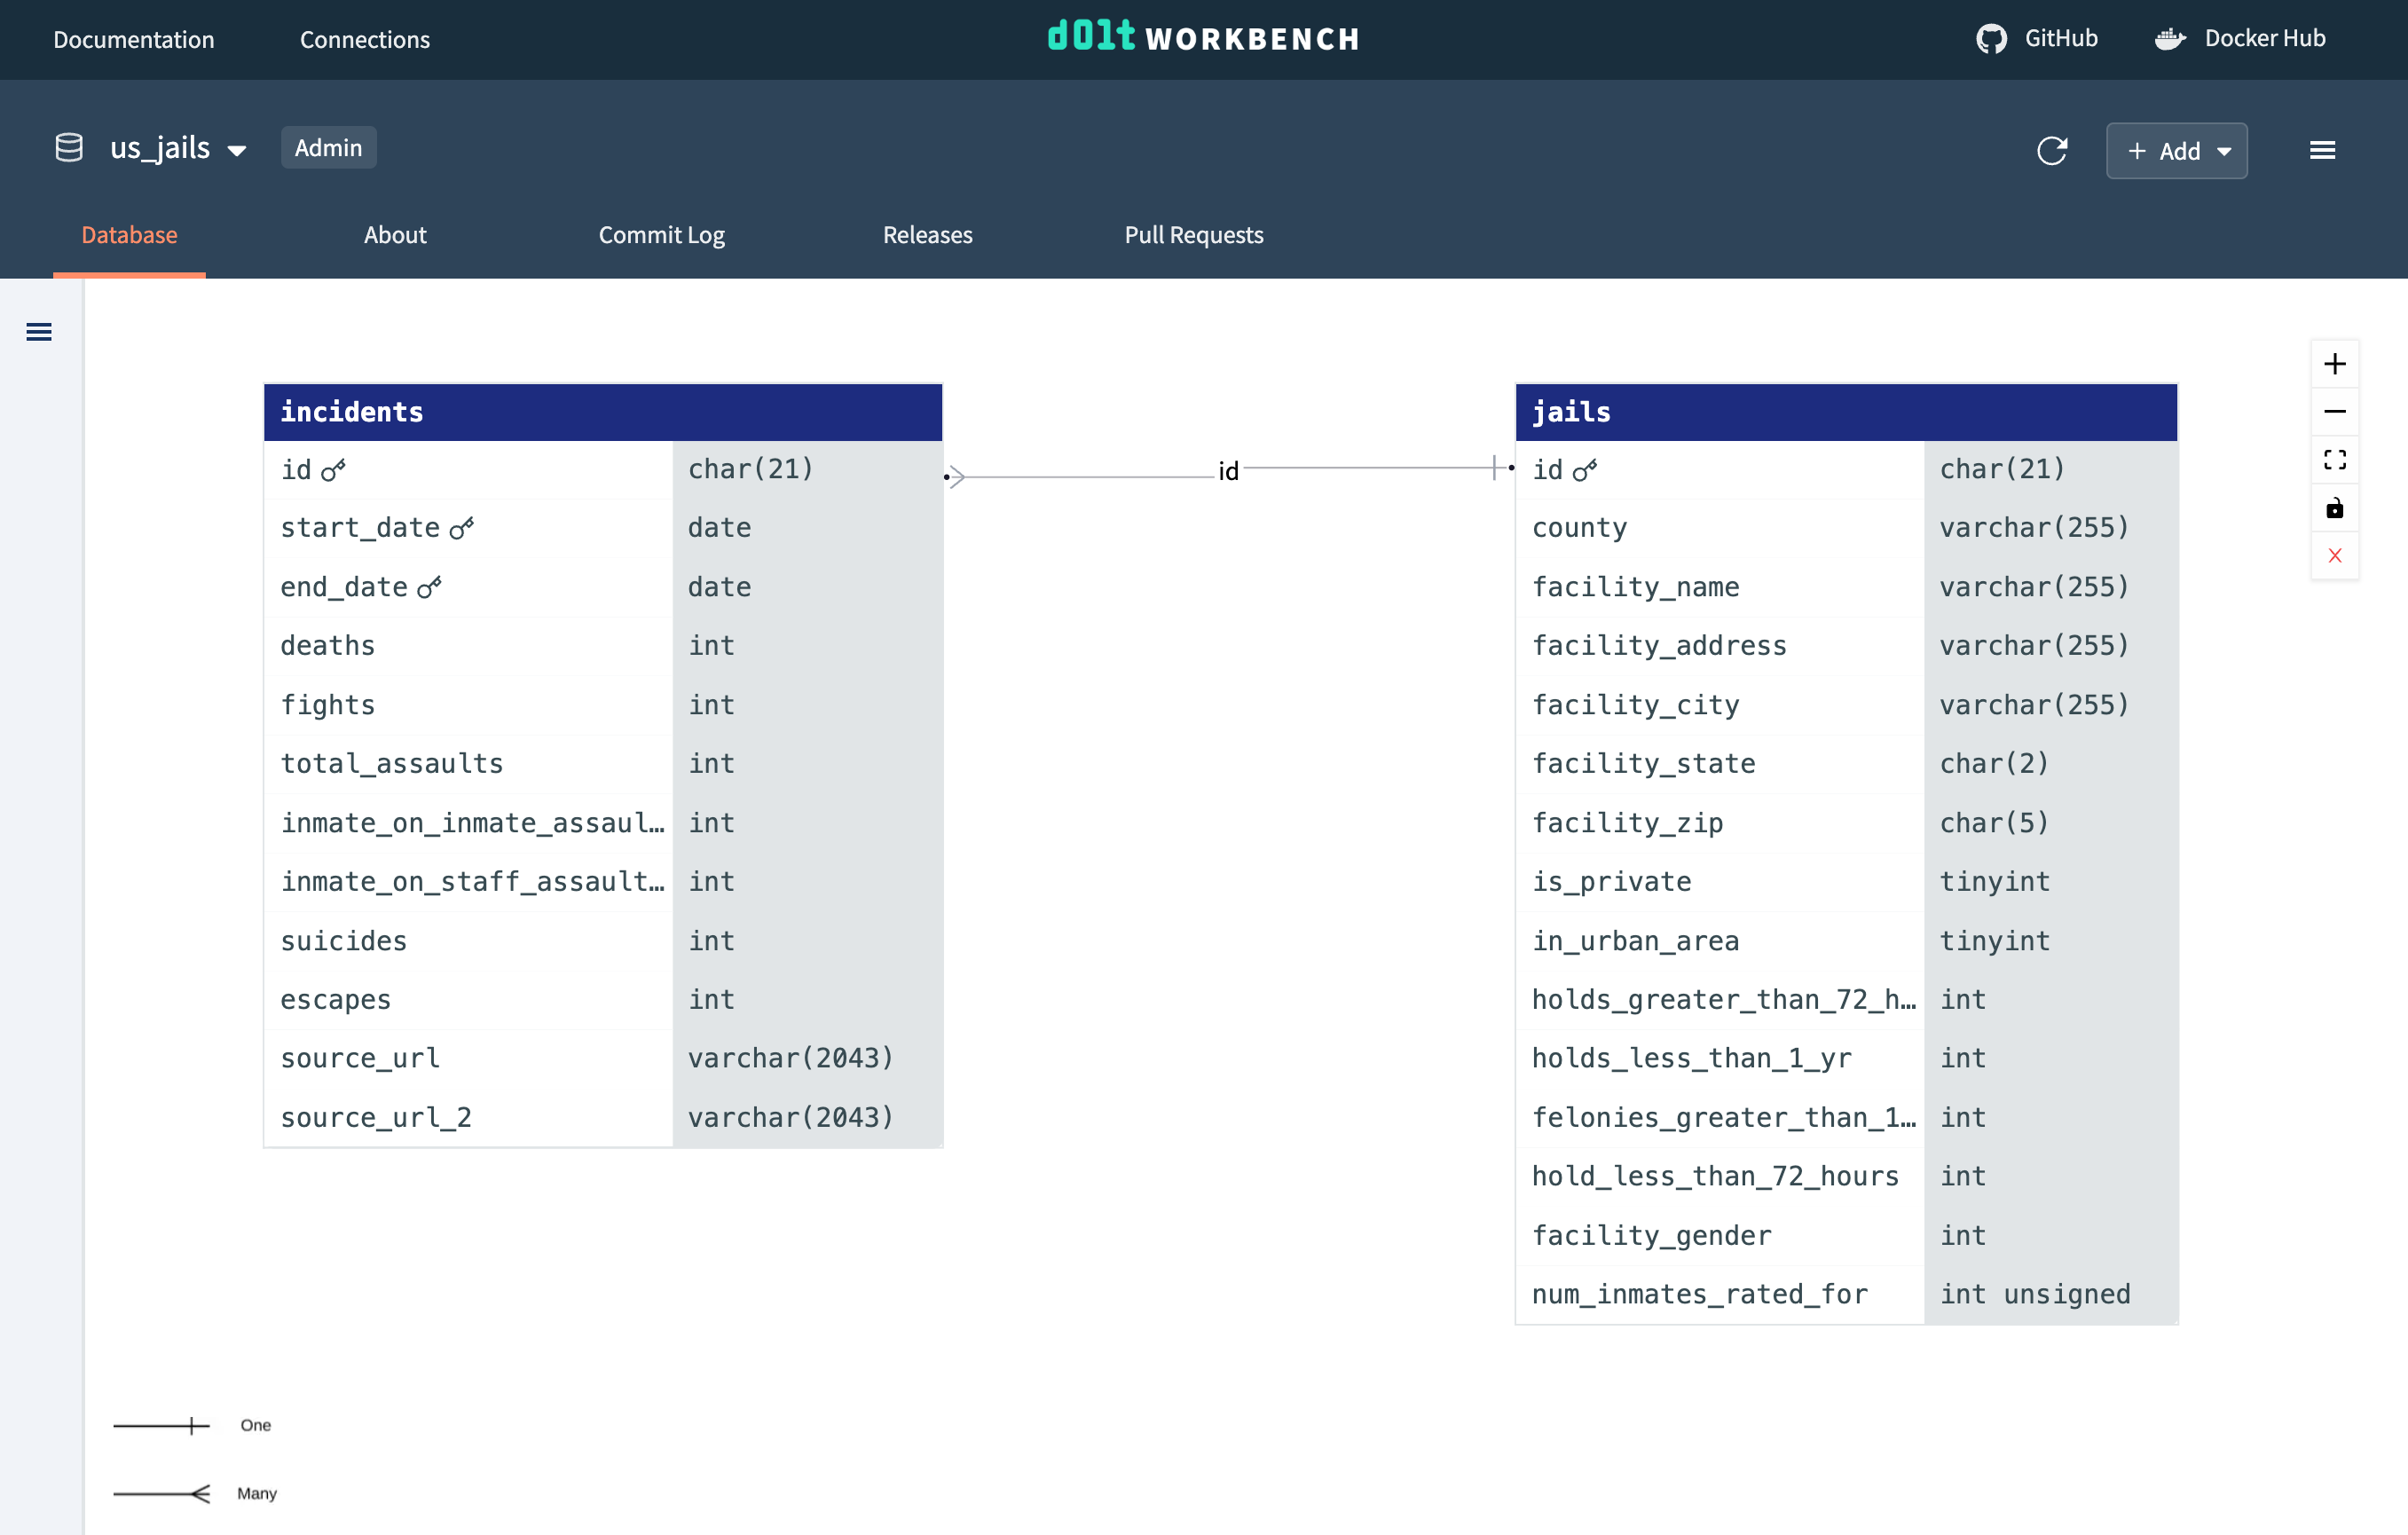Click key icon next to jails id
The width and height of the screenshot is (2408, 1535).
[1585, 470]
